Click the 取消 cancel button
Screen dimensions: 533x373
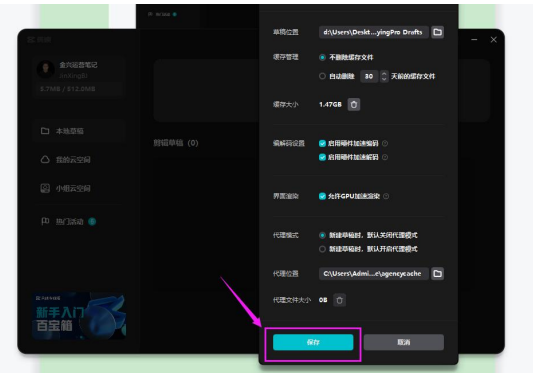click(x=403, y=342)
